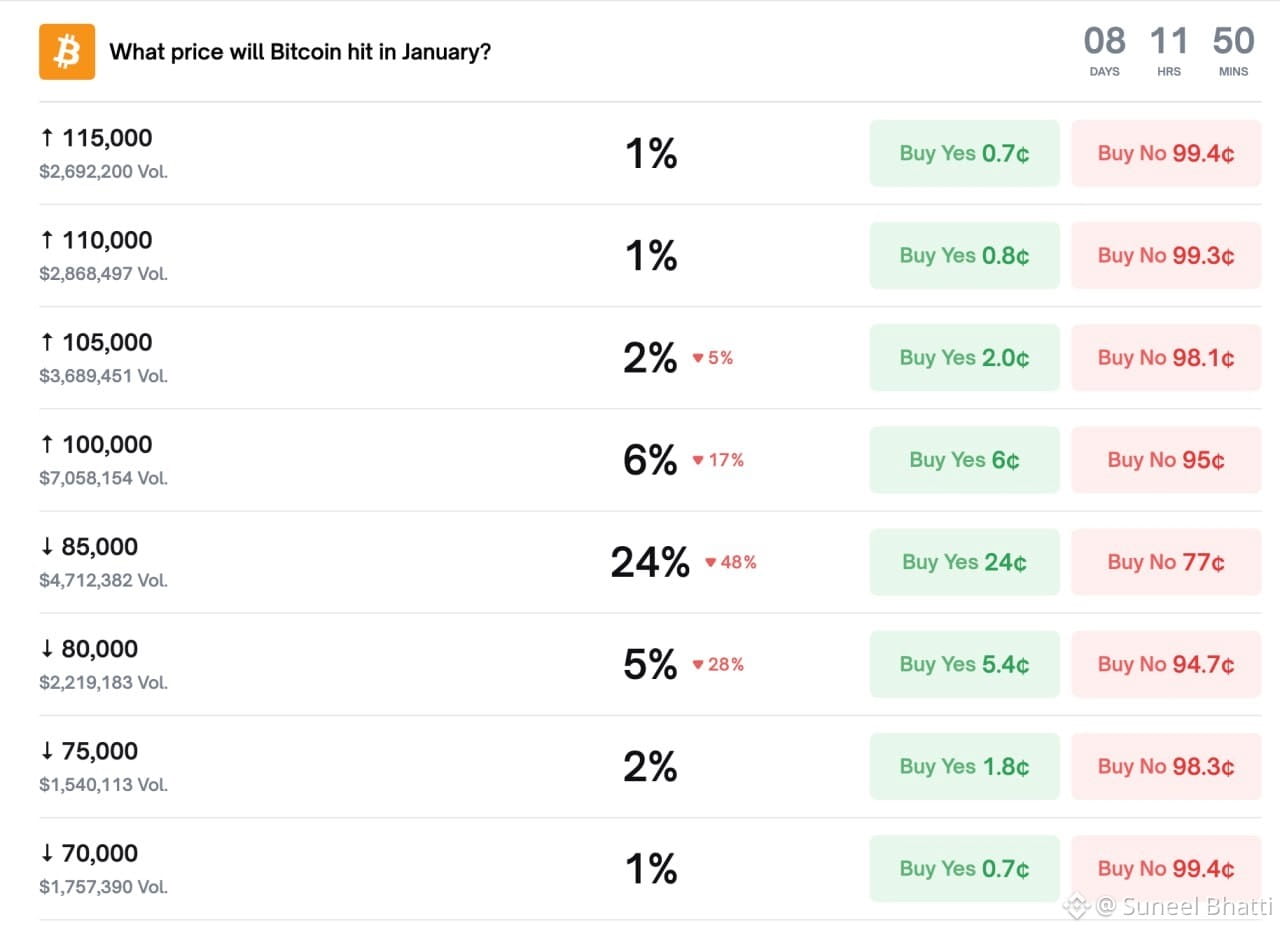Click the 24% probability for ↓ 85,000
The height and width of the screenshot is (931, 1280).
(650, 563)
